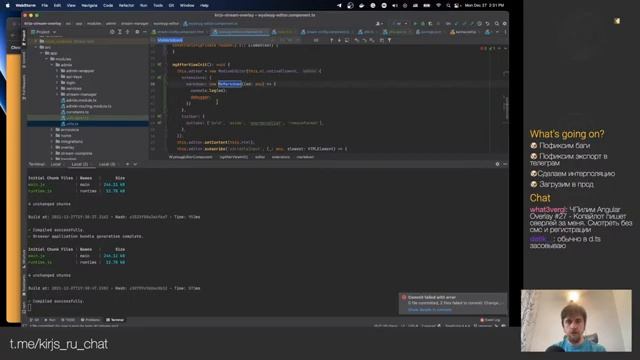
Task: Click the Commit failed with error notification
Action: click(x=453, y=303)
